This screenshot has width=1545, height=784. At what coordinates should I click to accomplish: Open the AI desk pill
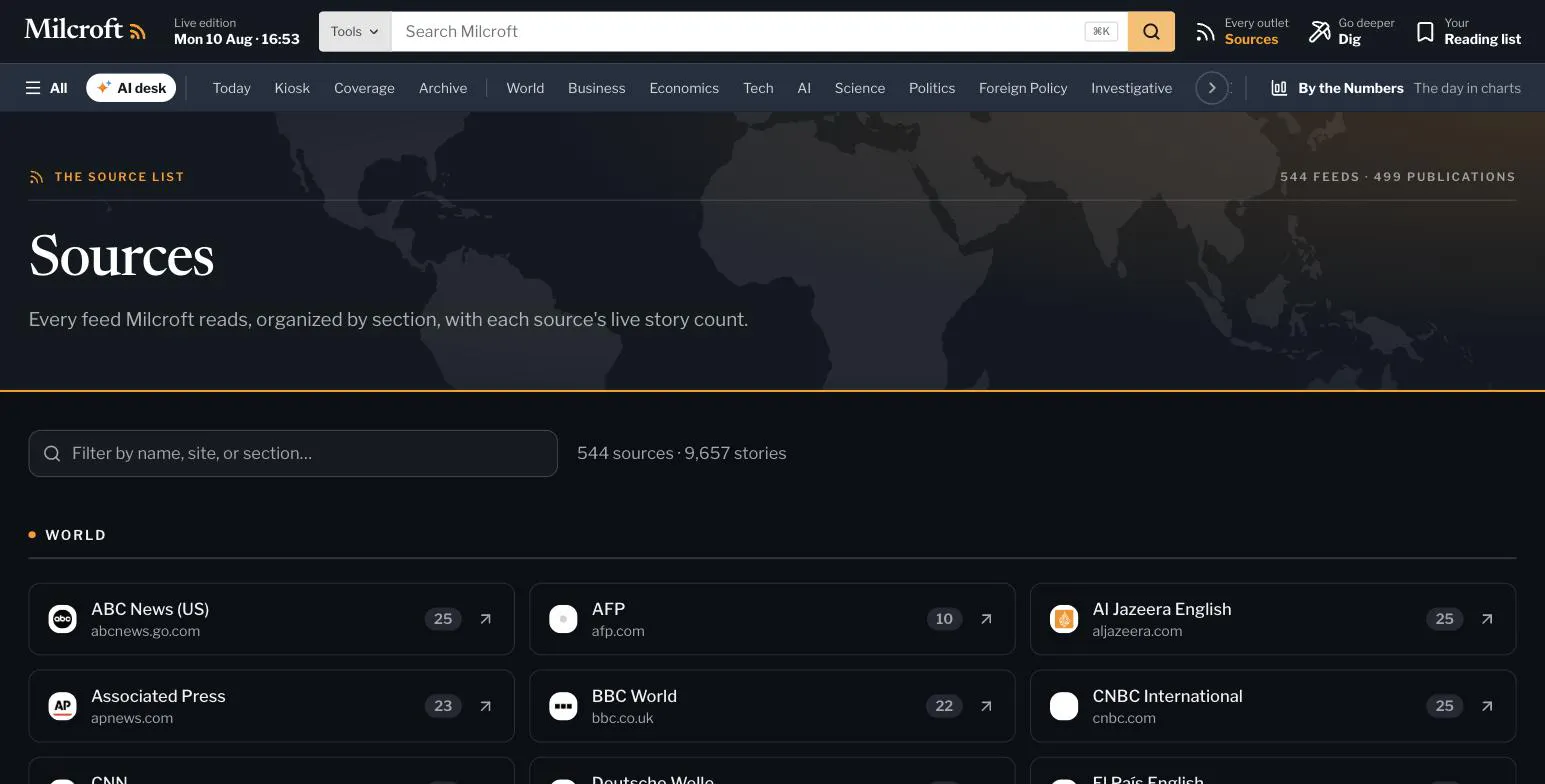click(131, 88)
